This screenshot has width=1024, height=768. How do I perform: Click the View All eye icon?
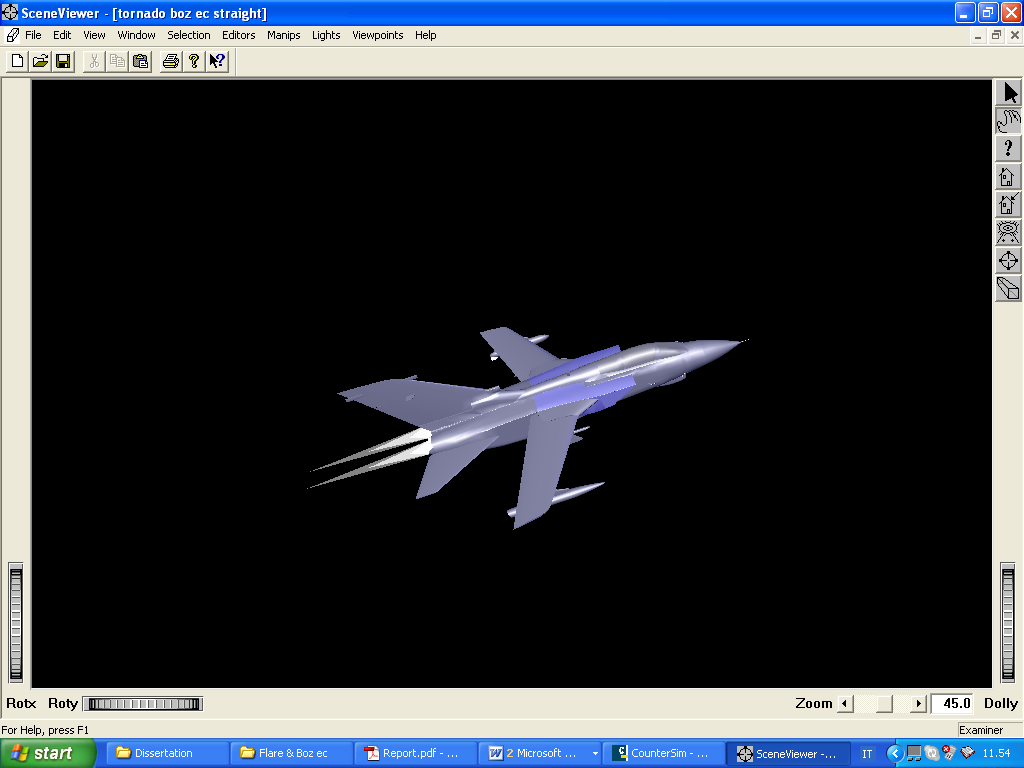click(1008, 232)
